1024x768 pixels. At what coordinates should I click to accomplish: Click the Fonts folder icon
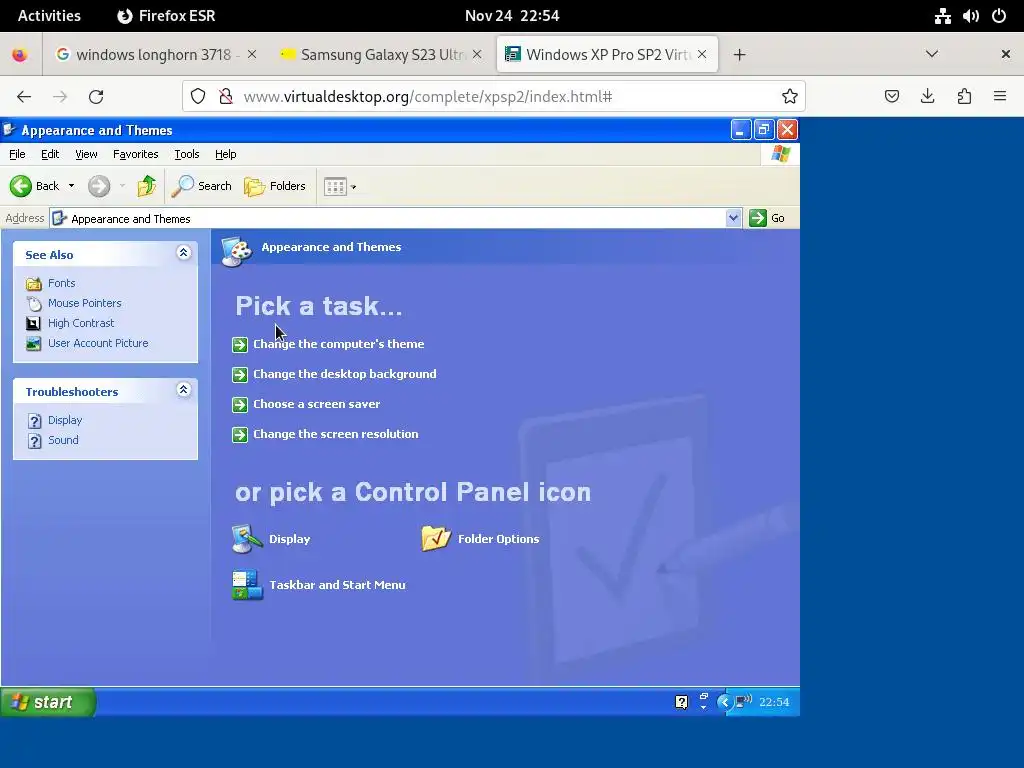[x=34, y=283]
